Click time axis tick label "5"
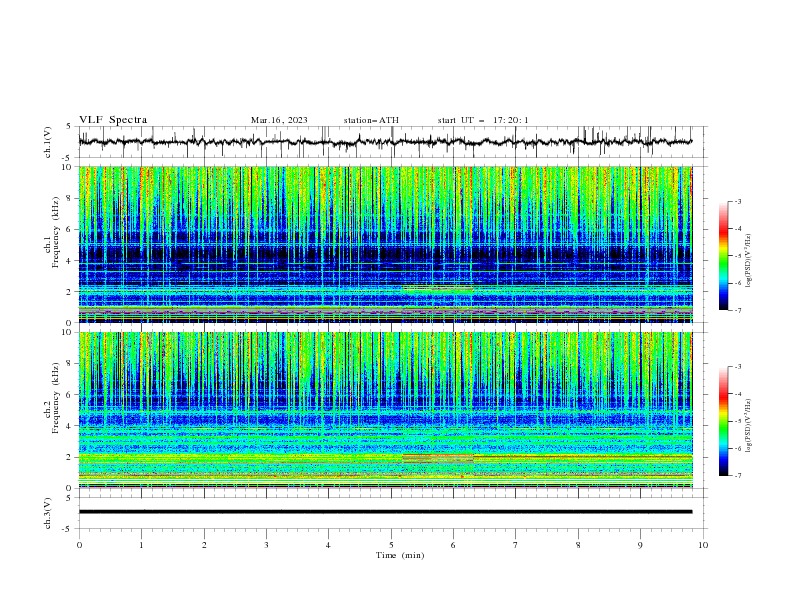 click(x=391, y=545)
